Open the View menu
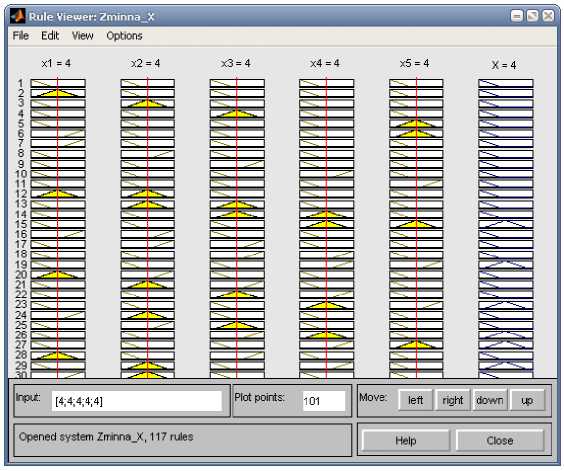The width and height of the screenshot is (564, 471). pos(82,36)
